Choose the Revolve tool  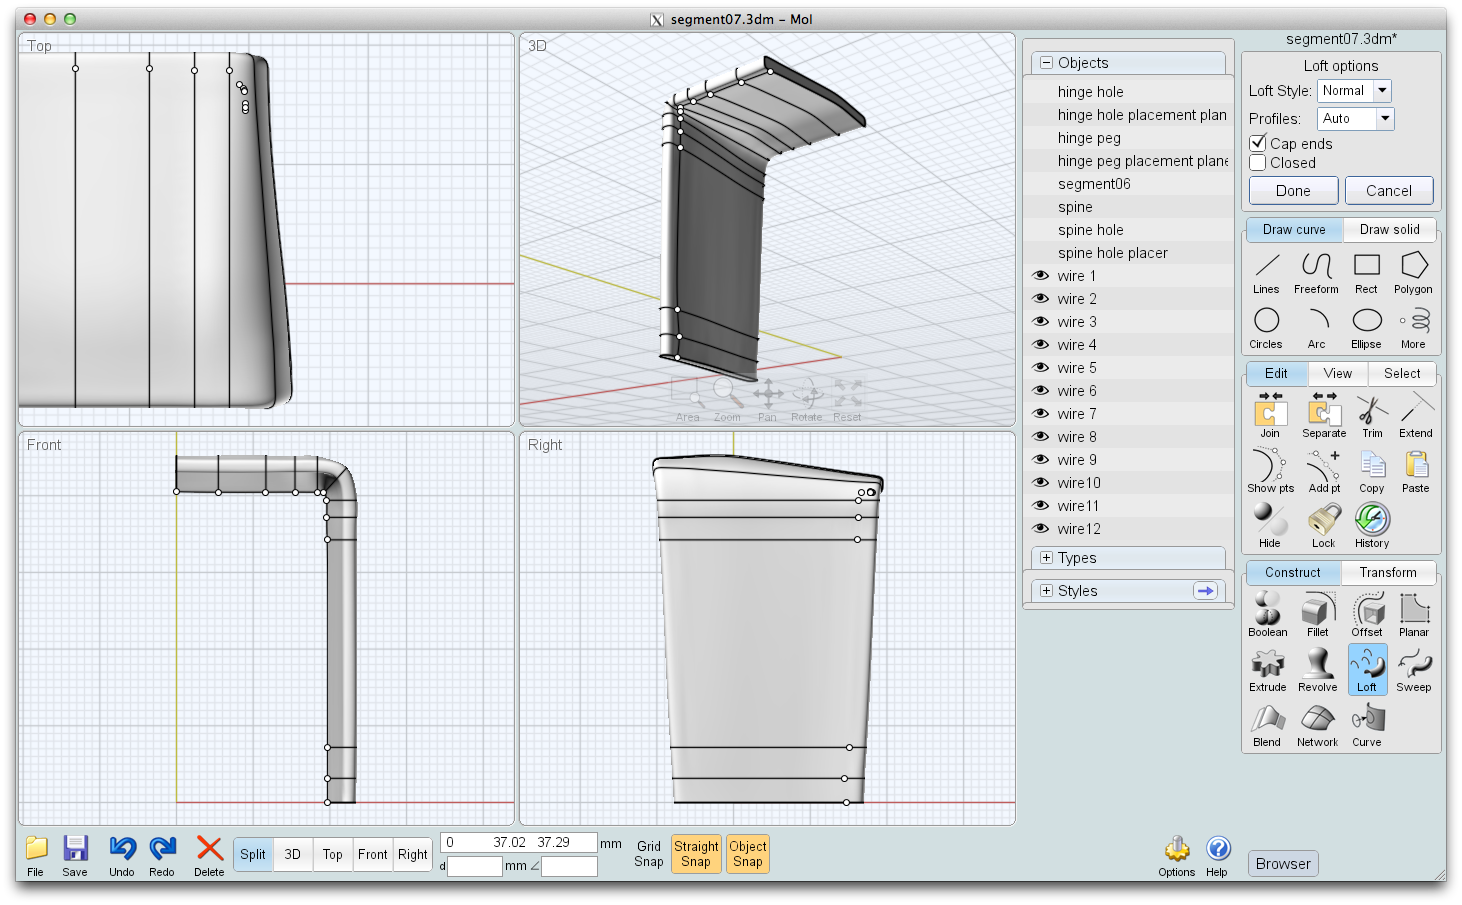(x=1317, y=668)
